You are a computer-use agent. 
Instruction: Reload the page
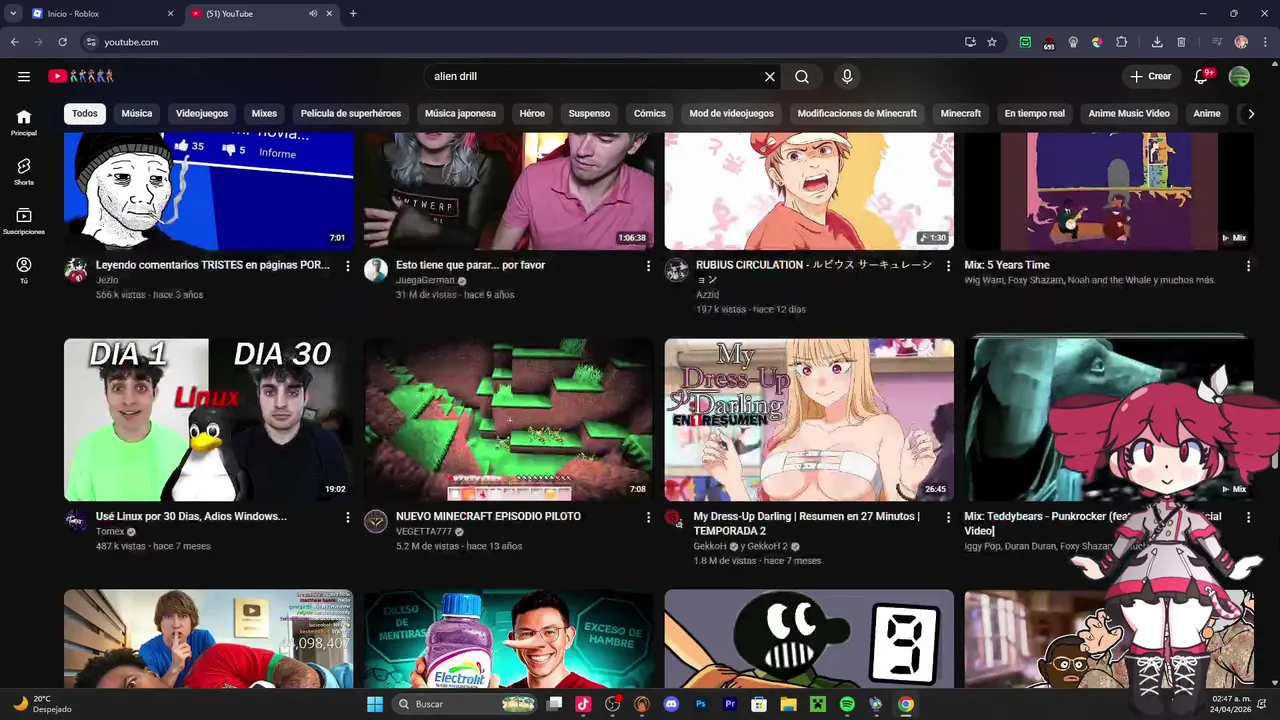tap(62, 42)
